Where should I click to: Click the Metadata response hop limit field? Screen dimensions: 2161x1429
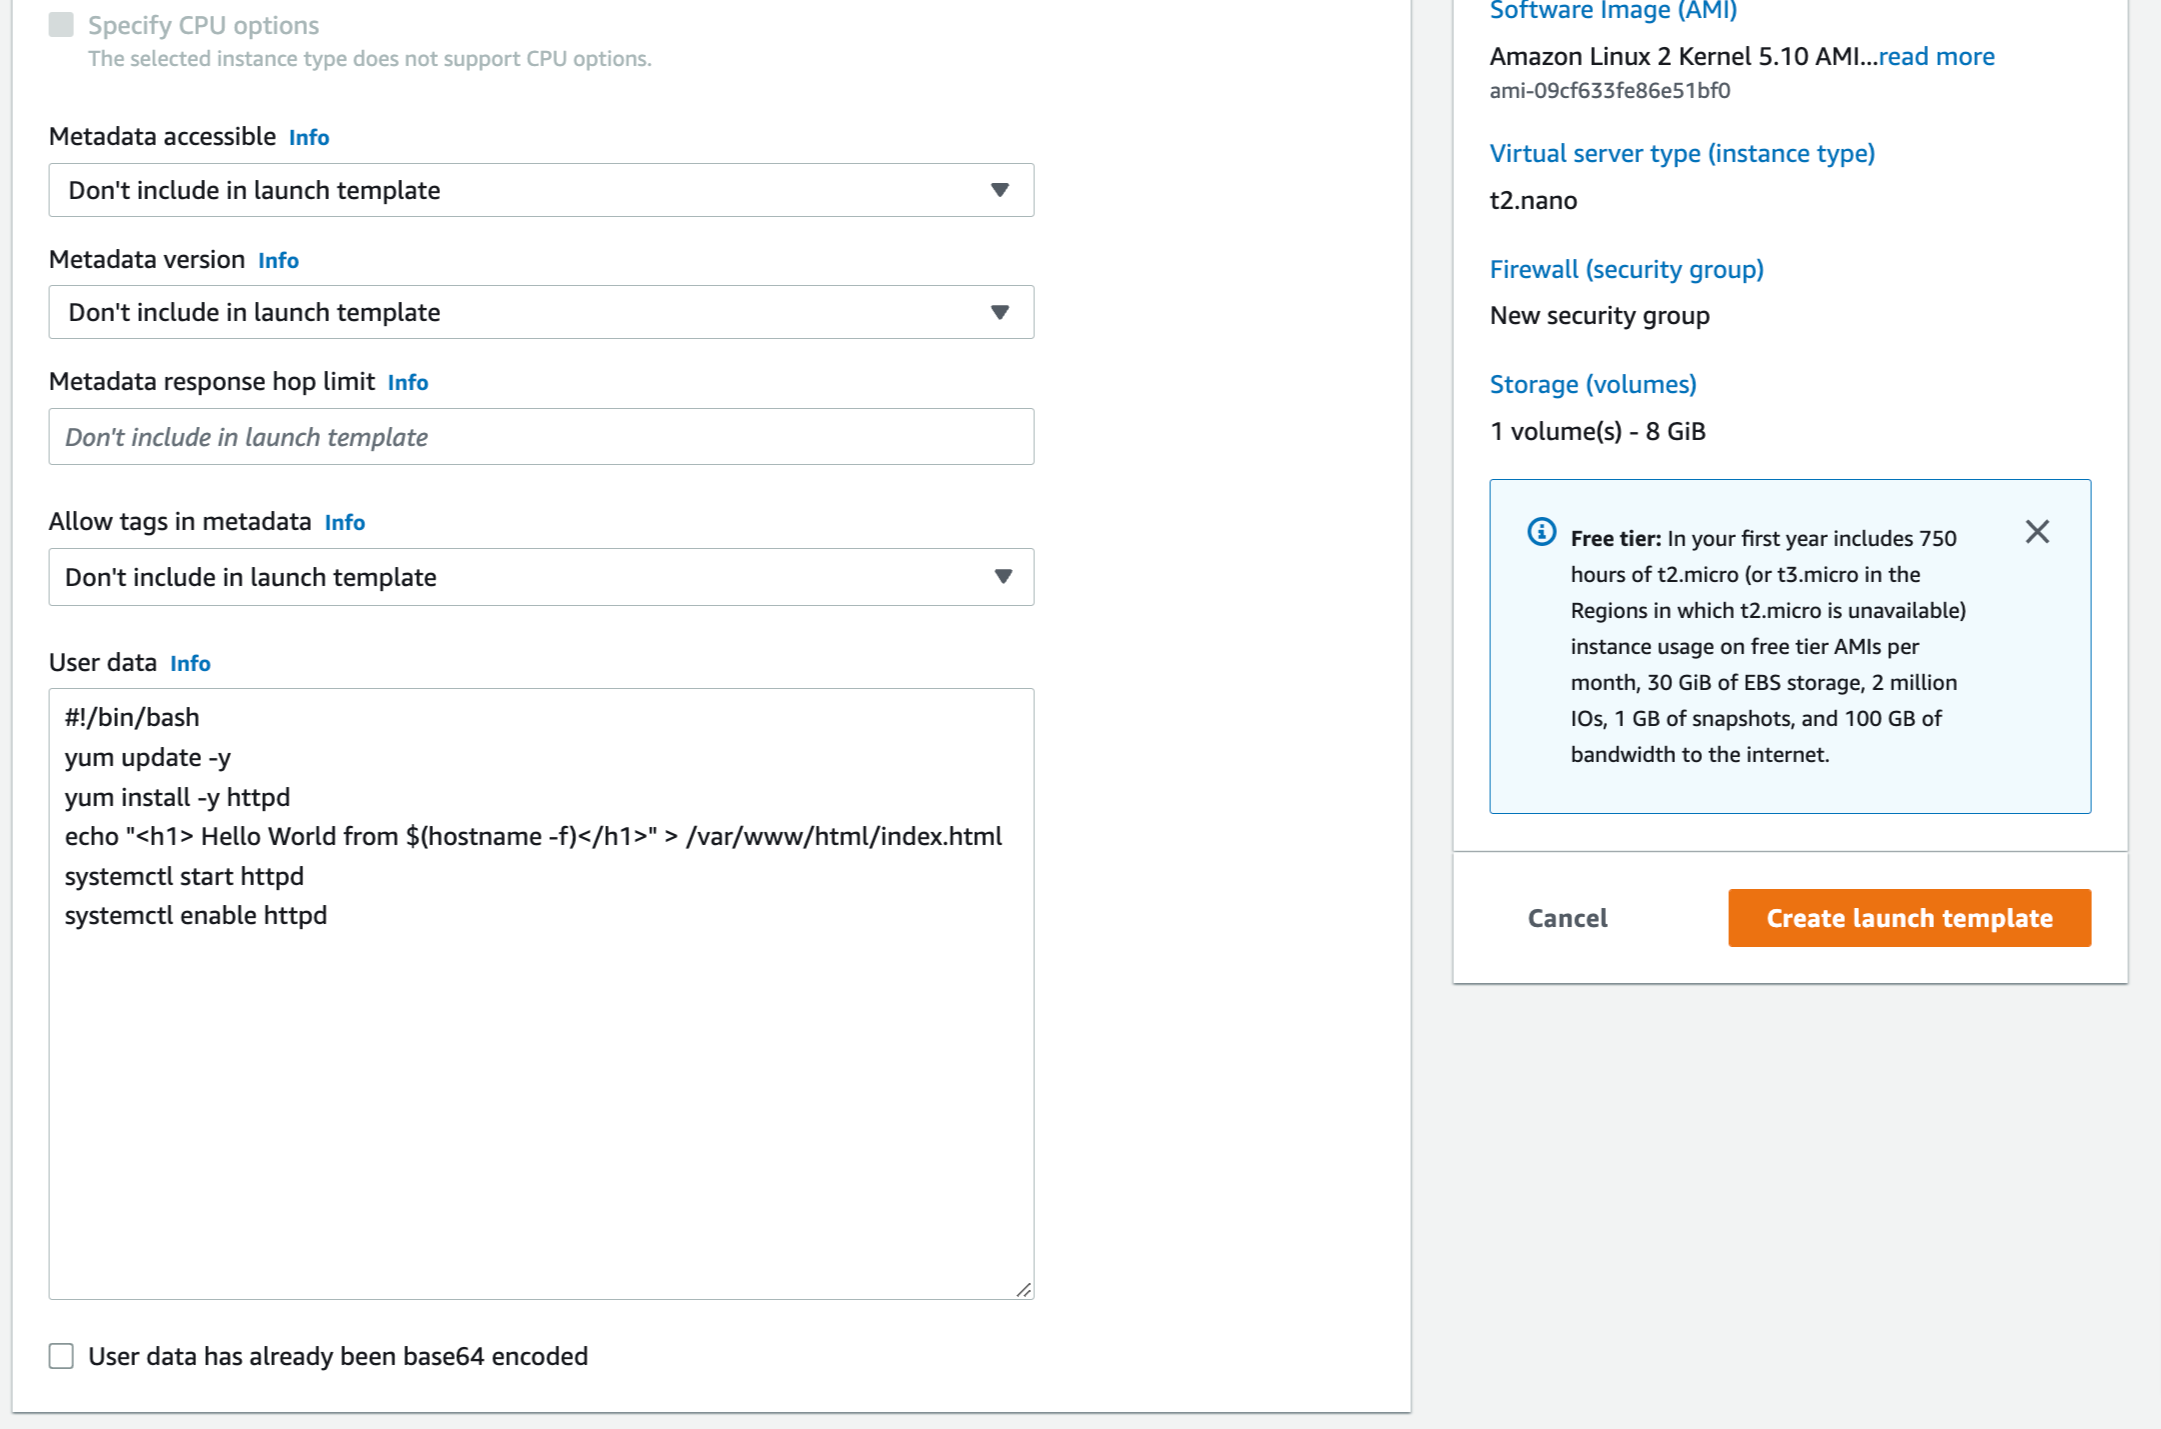coord(541,437)
